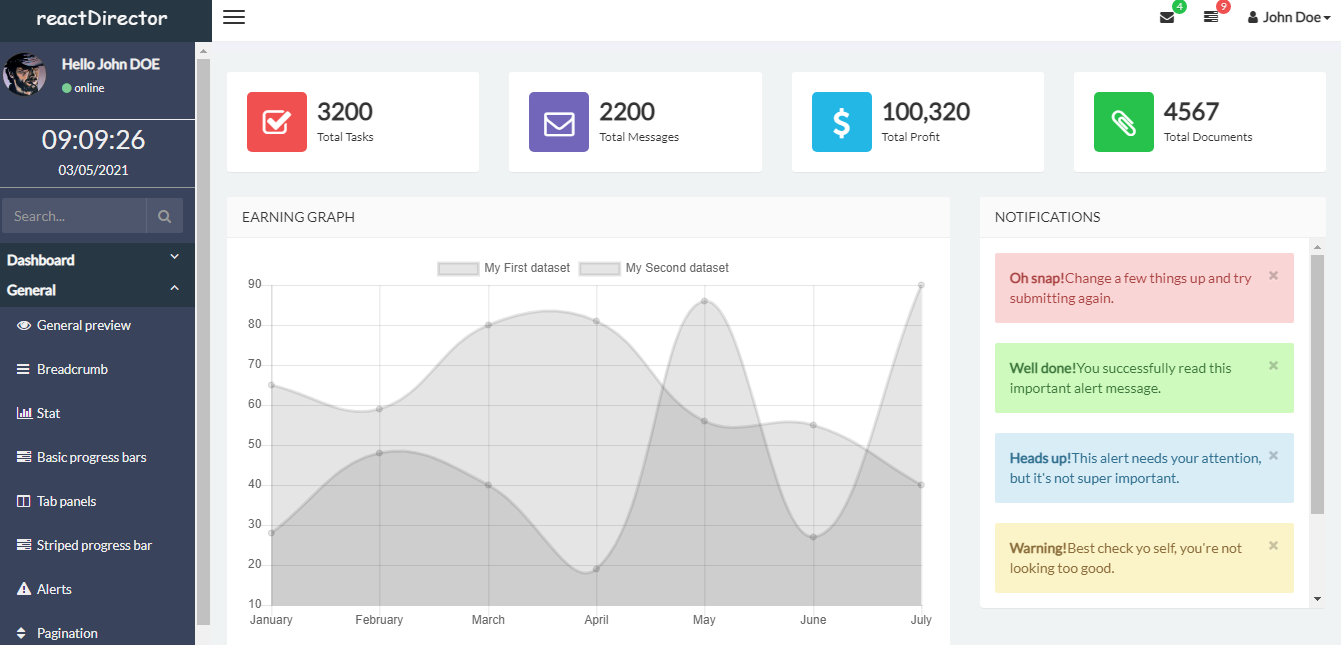The image size is (1341, 645).
Task: Click the notifications scrollbar down arrow
Action: [x=1316, y=599]
